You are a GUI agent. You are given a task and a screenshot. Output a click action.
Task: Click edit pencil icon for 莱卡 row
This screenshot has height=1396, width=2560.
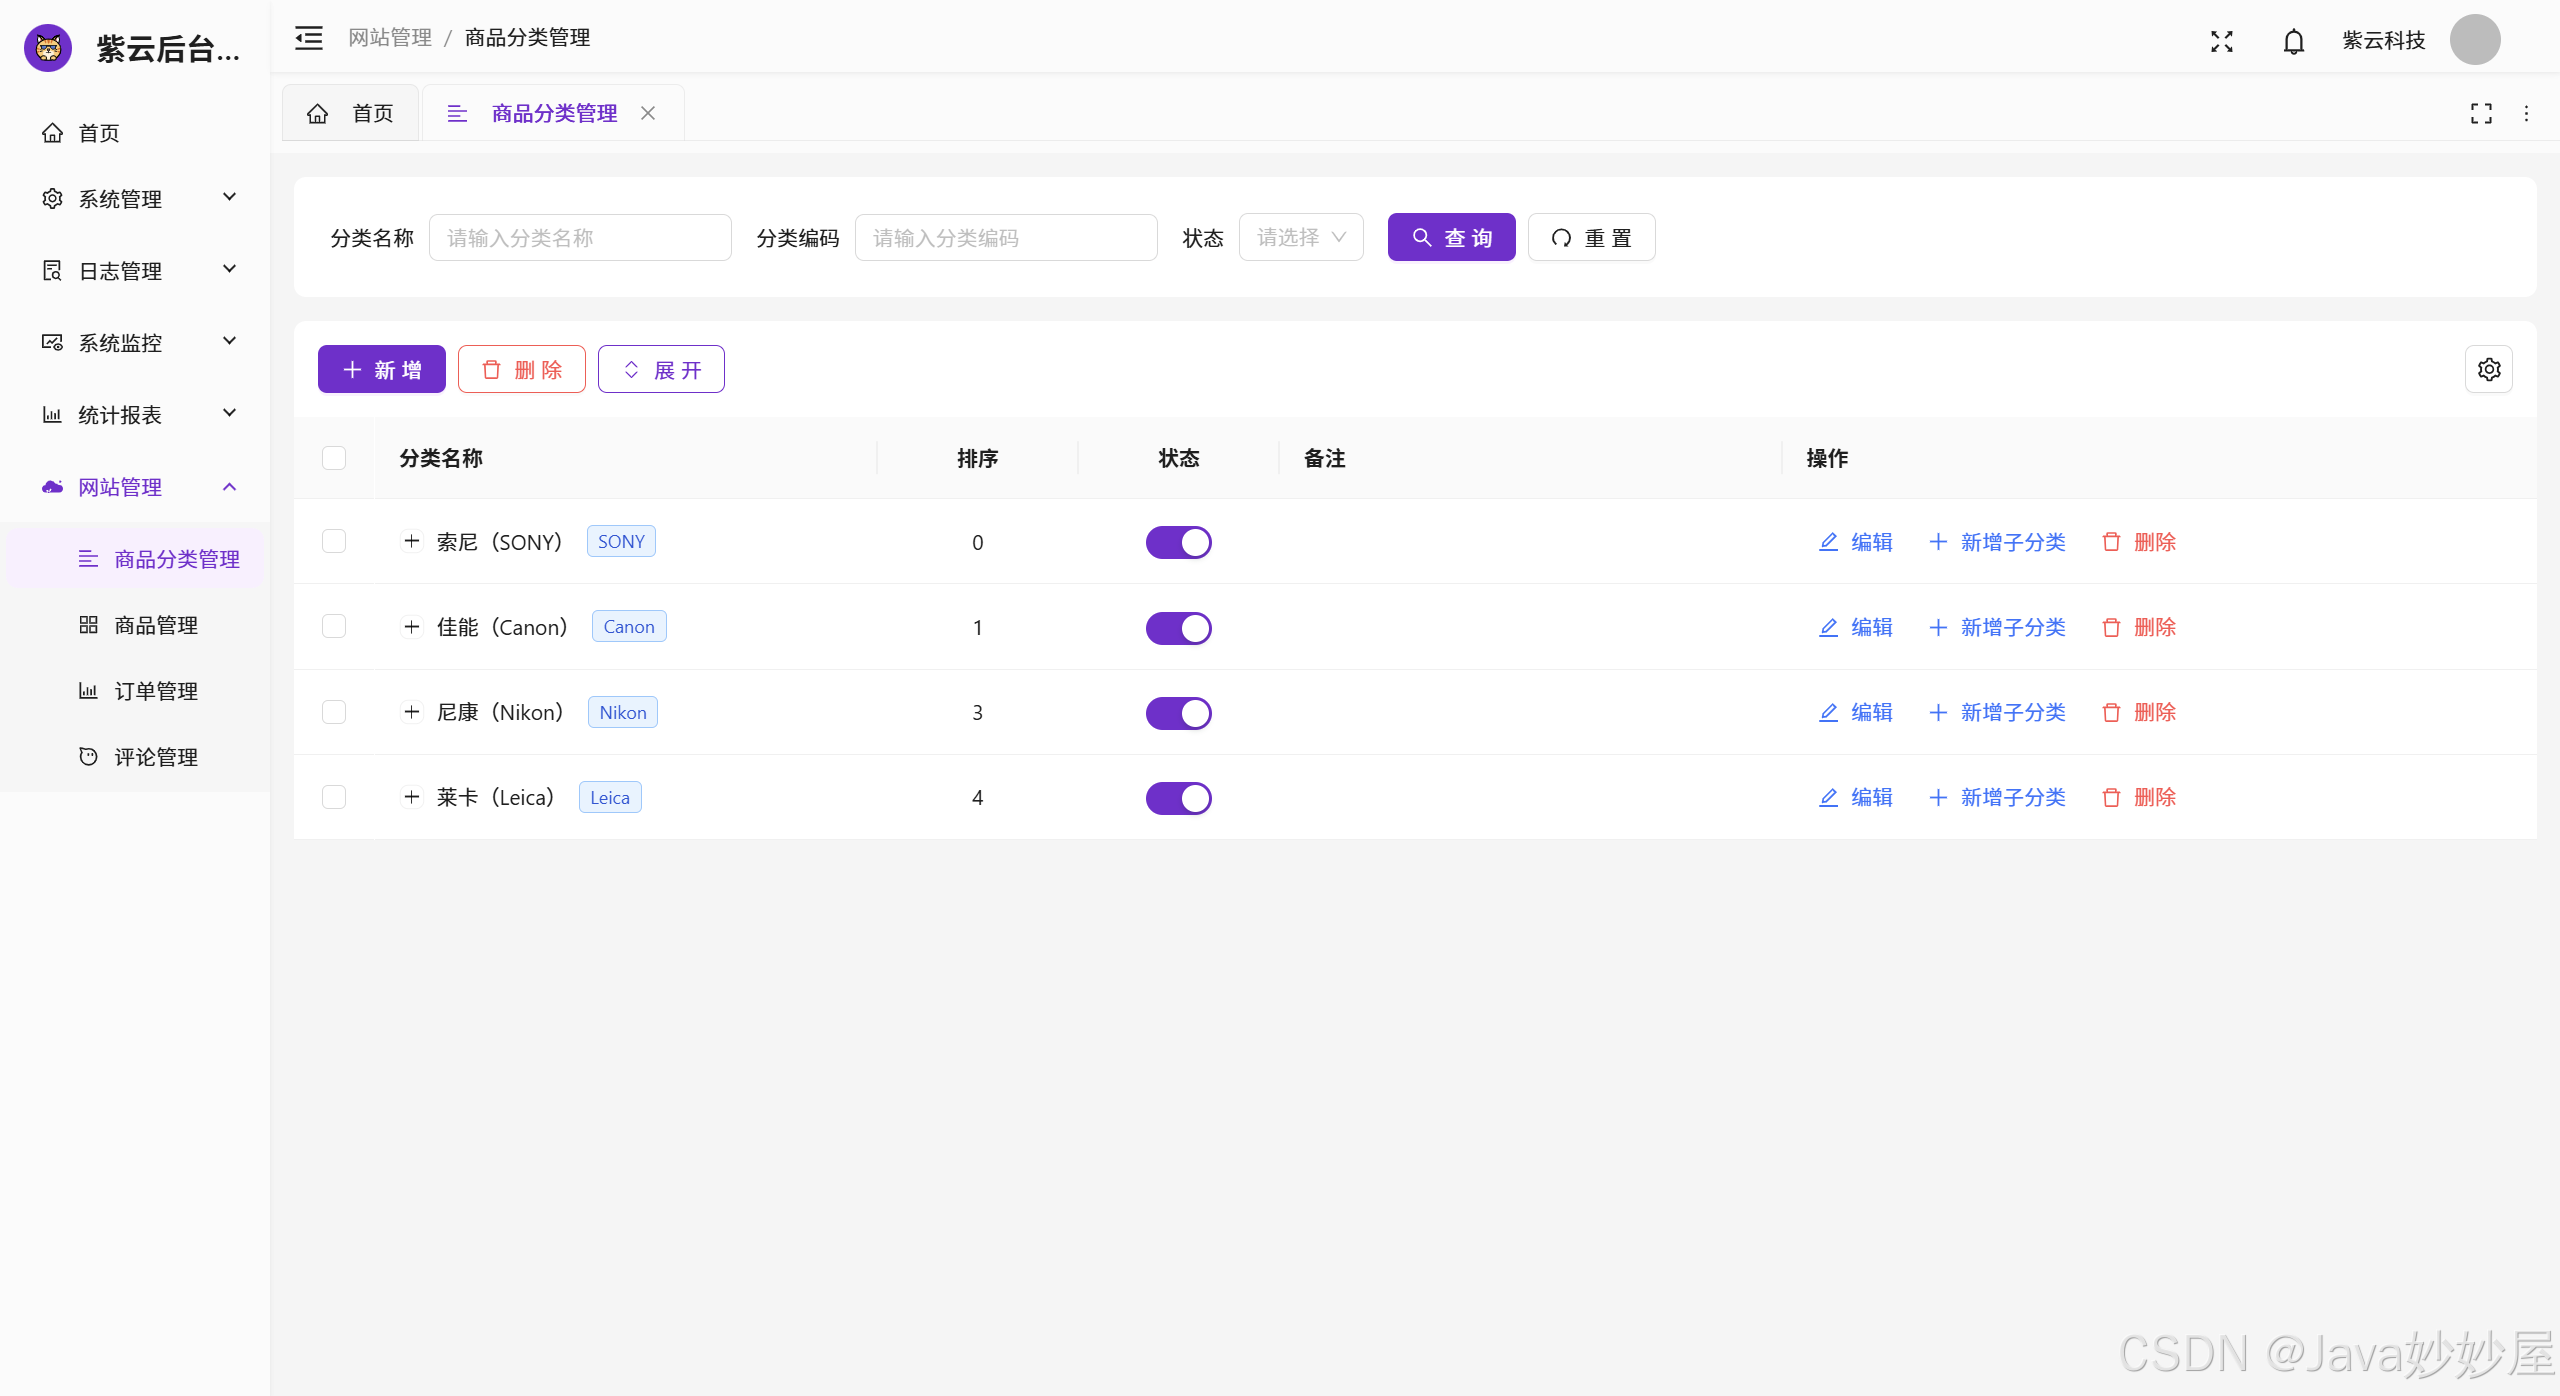tap(1828, 797)
